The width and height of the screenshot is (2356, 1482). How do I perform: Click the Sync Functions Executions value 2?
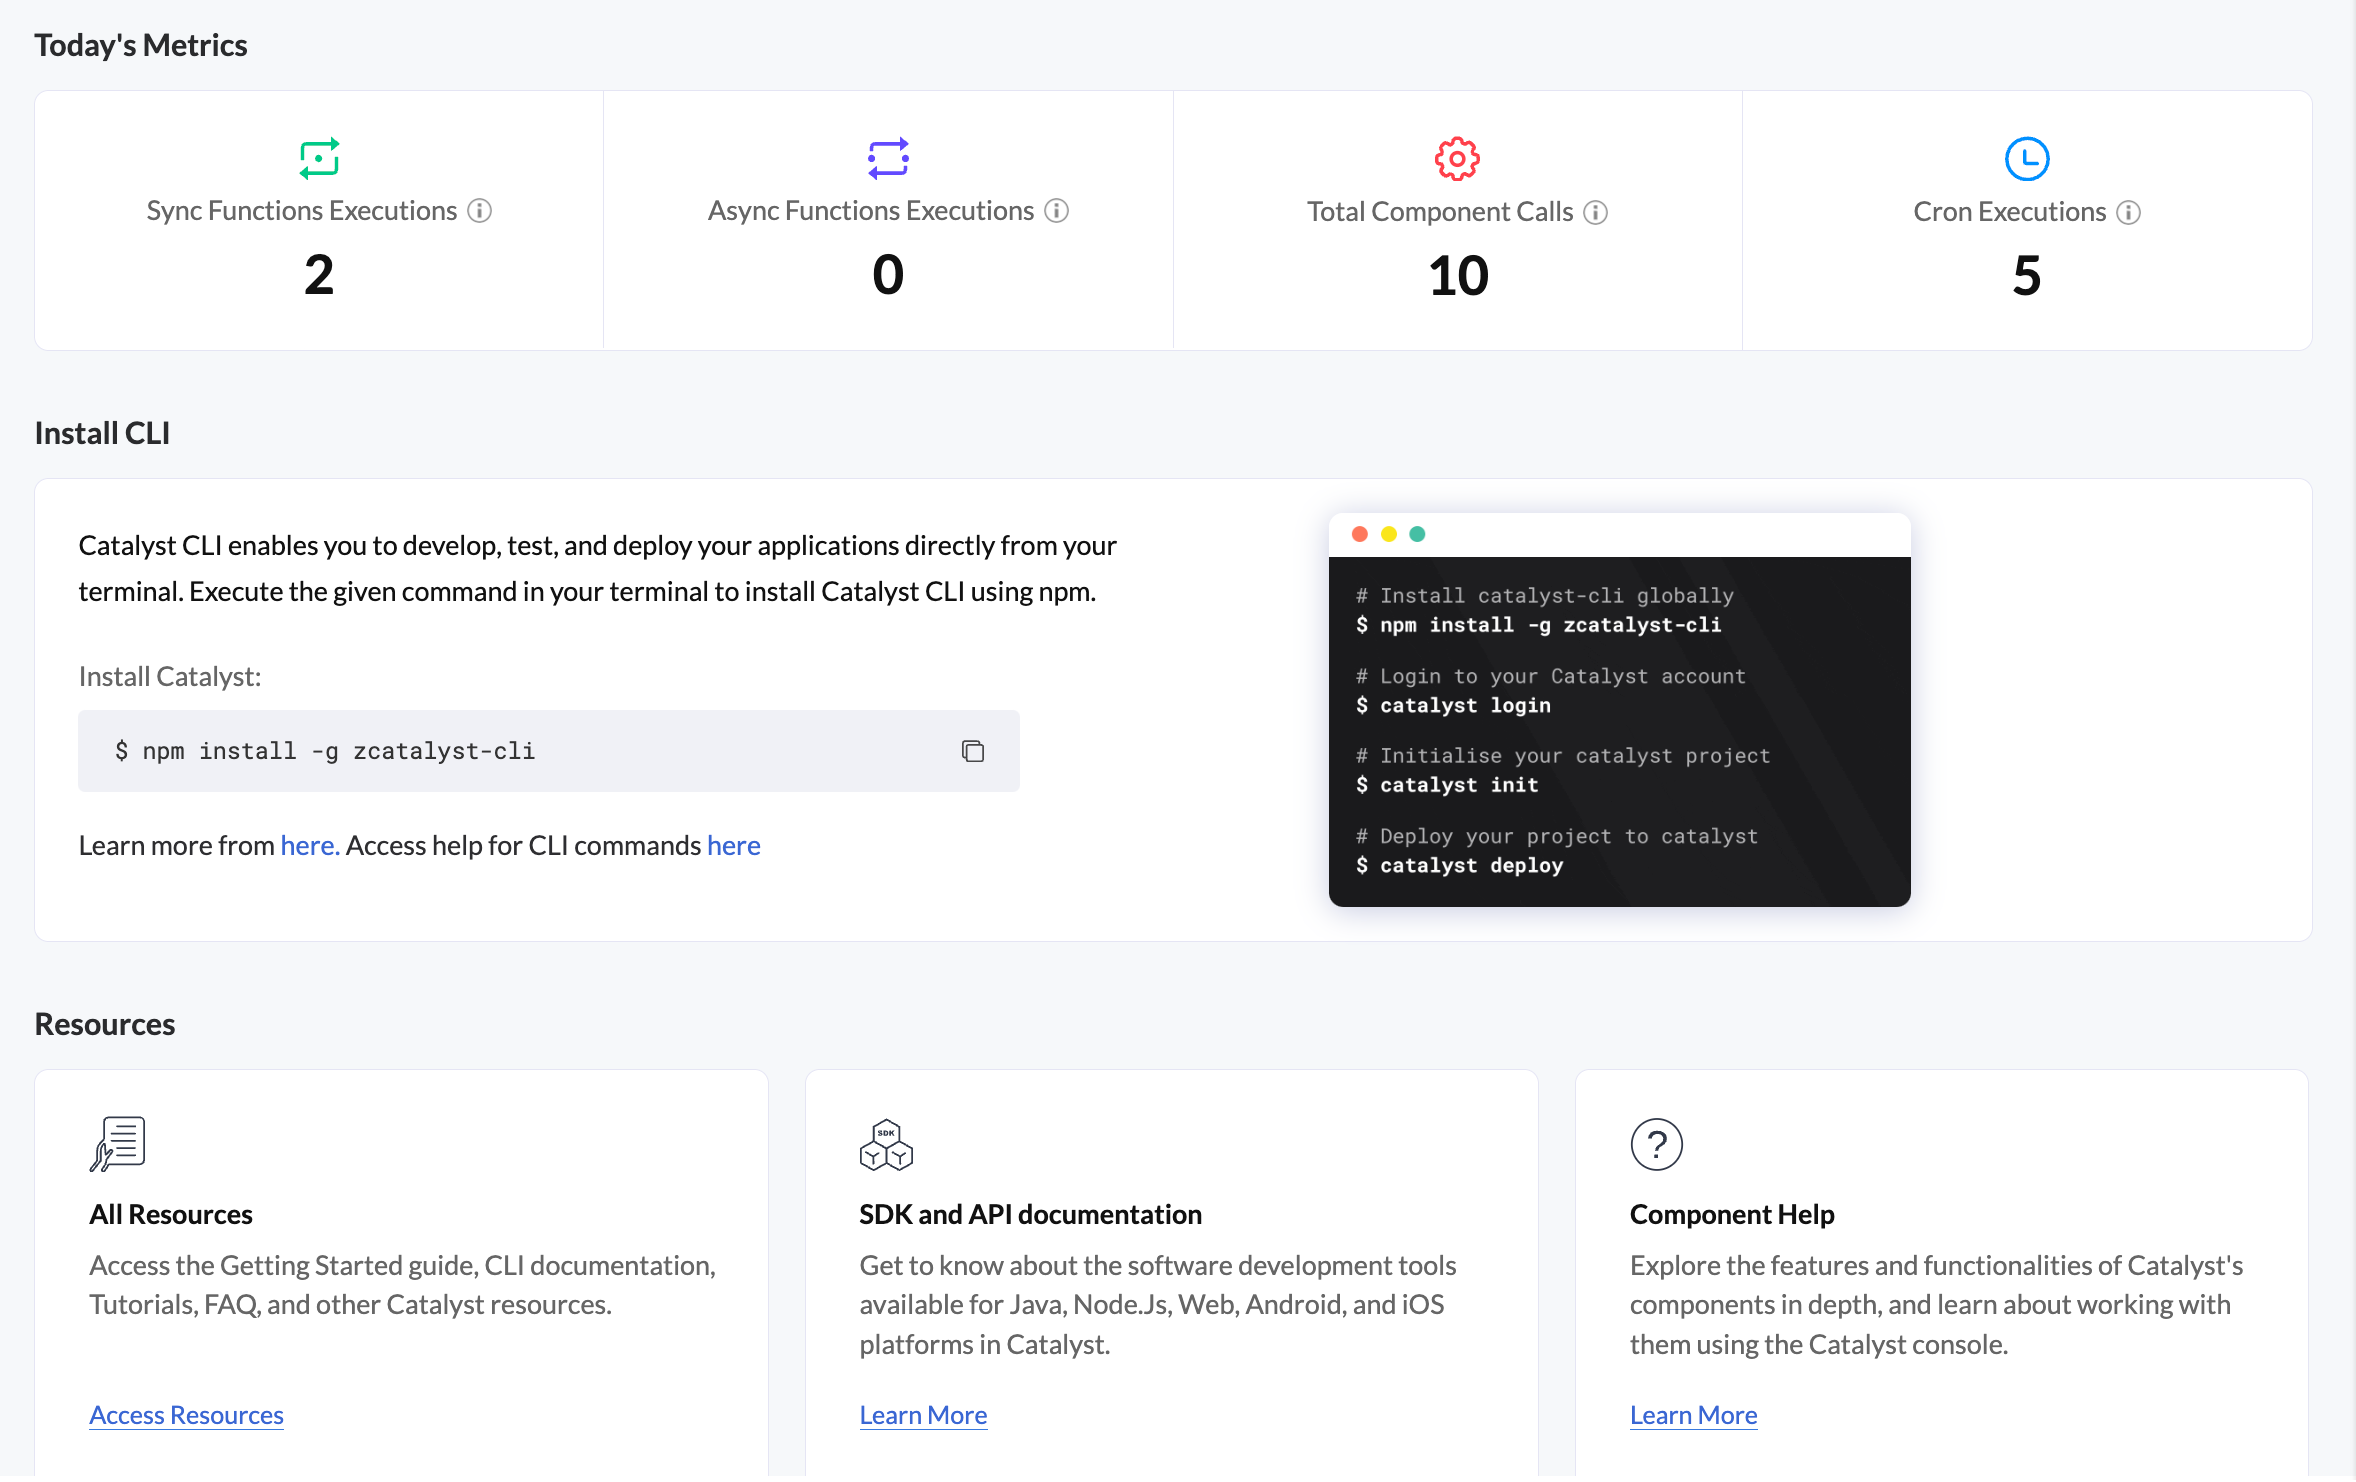point(319,275)
